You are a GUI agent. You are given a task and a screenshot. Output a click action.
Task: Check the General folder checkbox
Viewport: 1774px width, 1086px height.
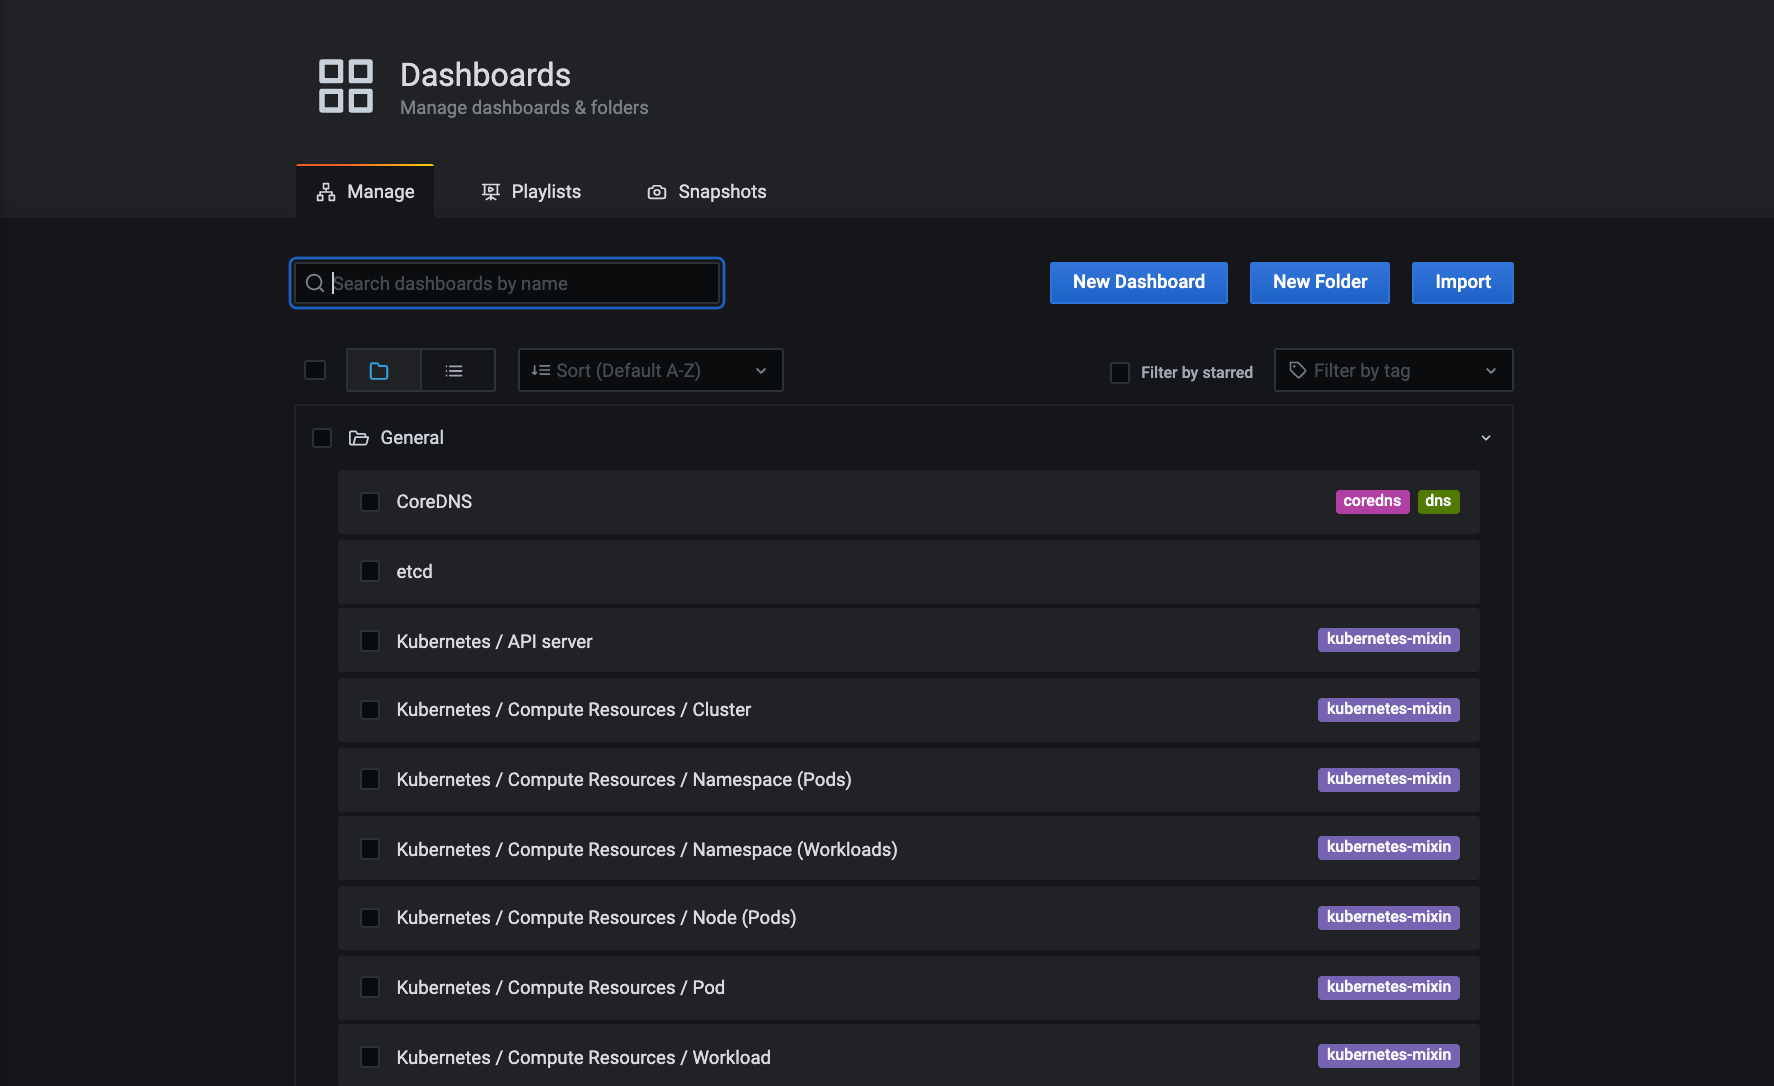click(322, 438)
